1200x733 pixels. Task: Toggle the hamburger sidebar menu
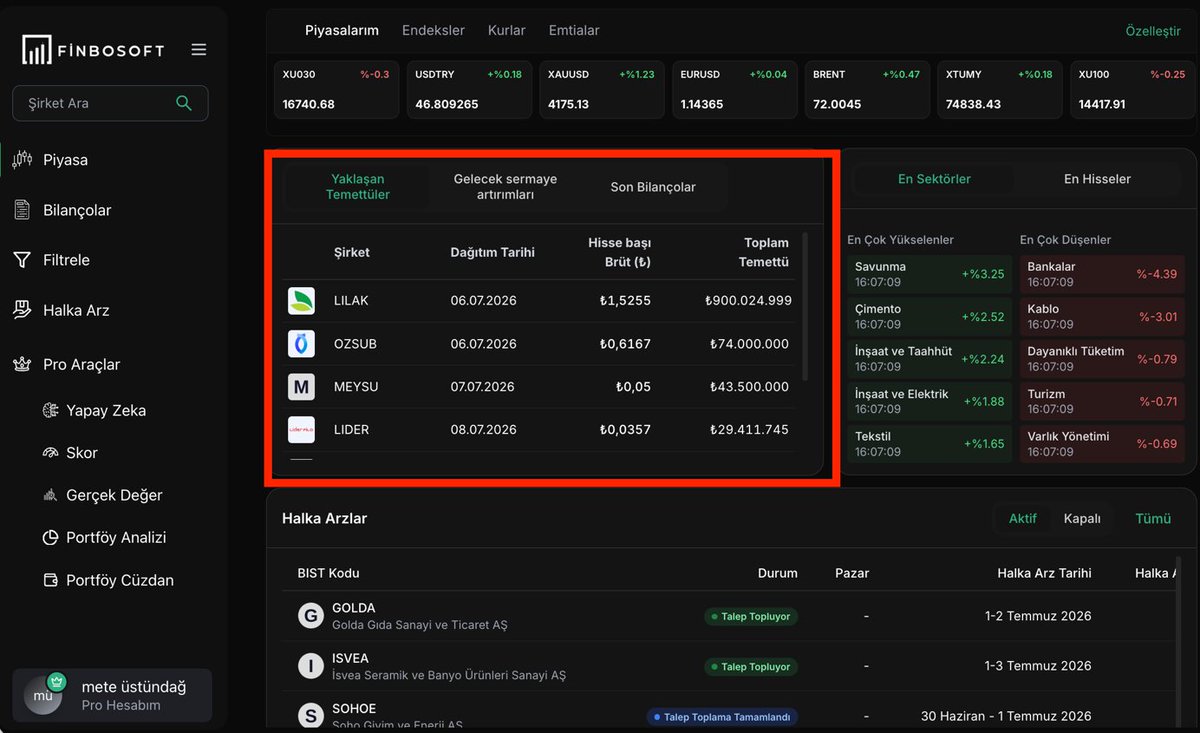tap(199, 50)
